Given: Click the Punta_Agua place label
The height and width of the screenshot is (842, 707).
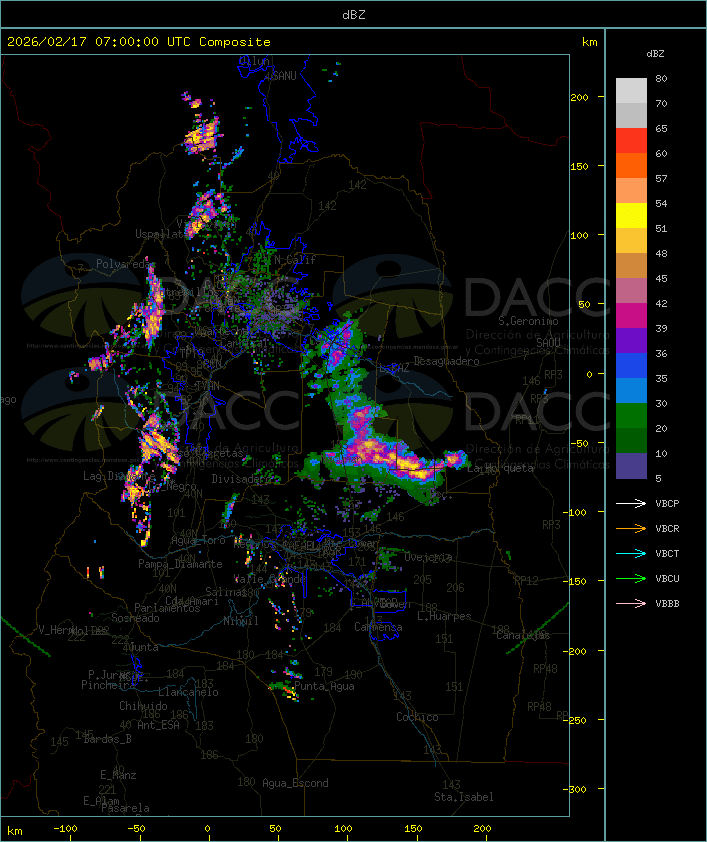Looking at the screenshot, I should pos(324,686).
